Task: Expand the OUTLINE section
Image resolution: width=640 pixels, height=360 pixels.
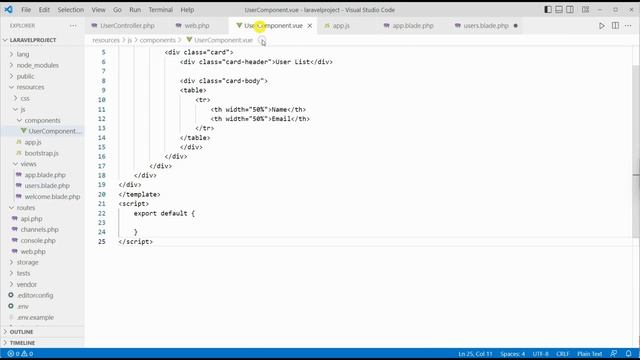Action: click(x=21, y=332)
